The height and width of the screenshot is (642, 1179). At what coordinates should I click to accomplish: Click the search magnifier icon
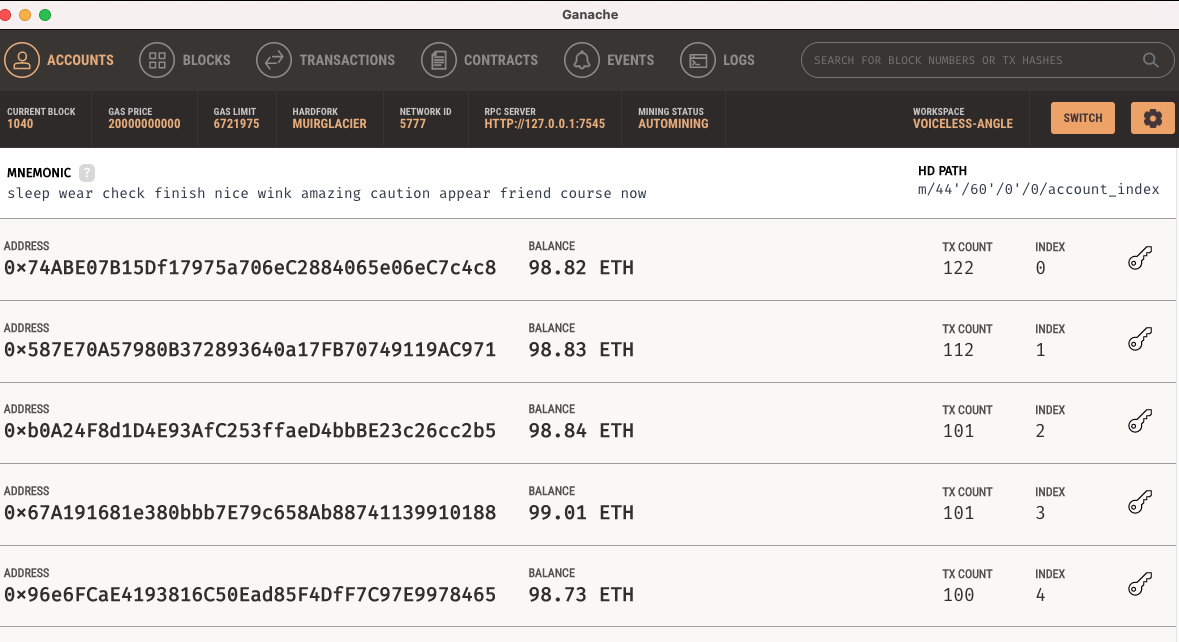tap(1150, 60)
